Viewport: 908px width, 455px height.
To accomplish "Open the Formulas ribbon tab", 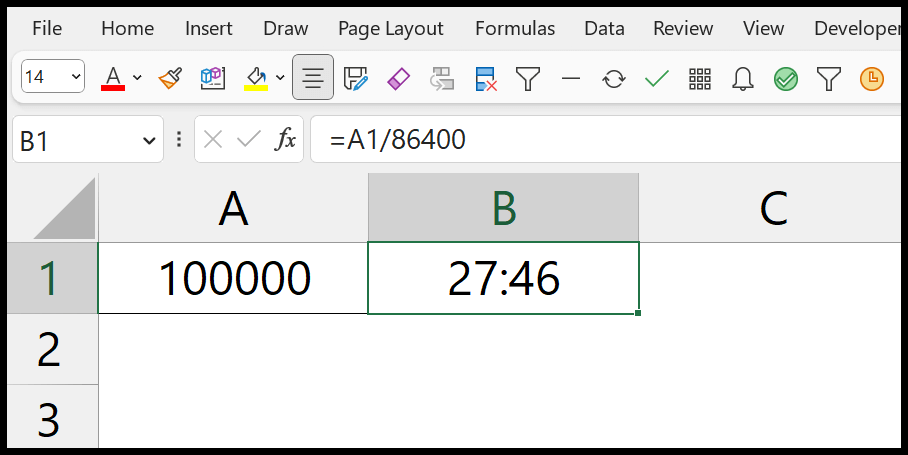I will tap(515, 28).
